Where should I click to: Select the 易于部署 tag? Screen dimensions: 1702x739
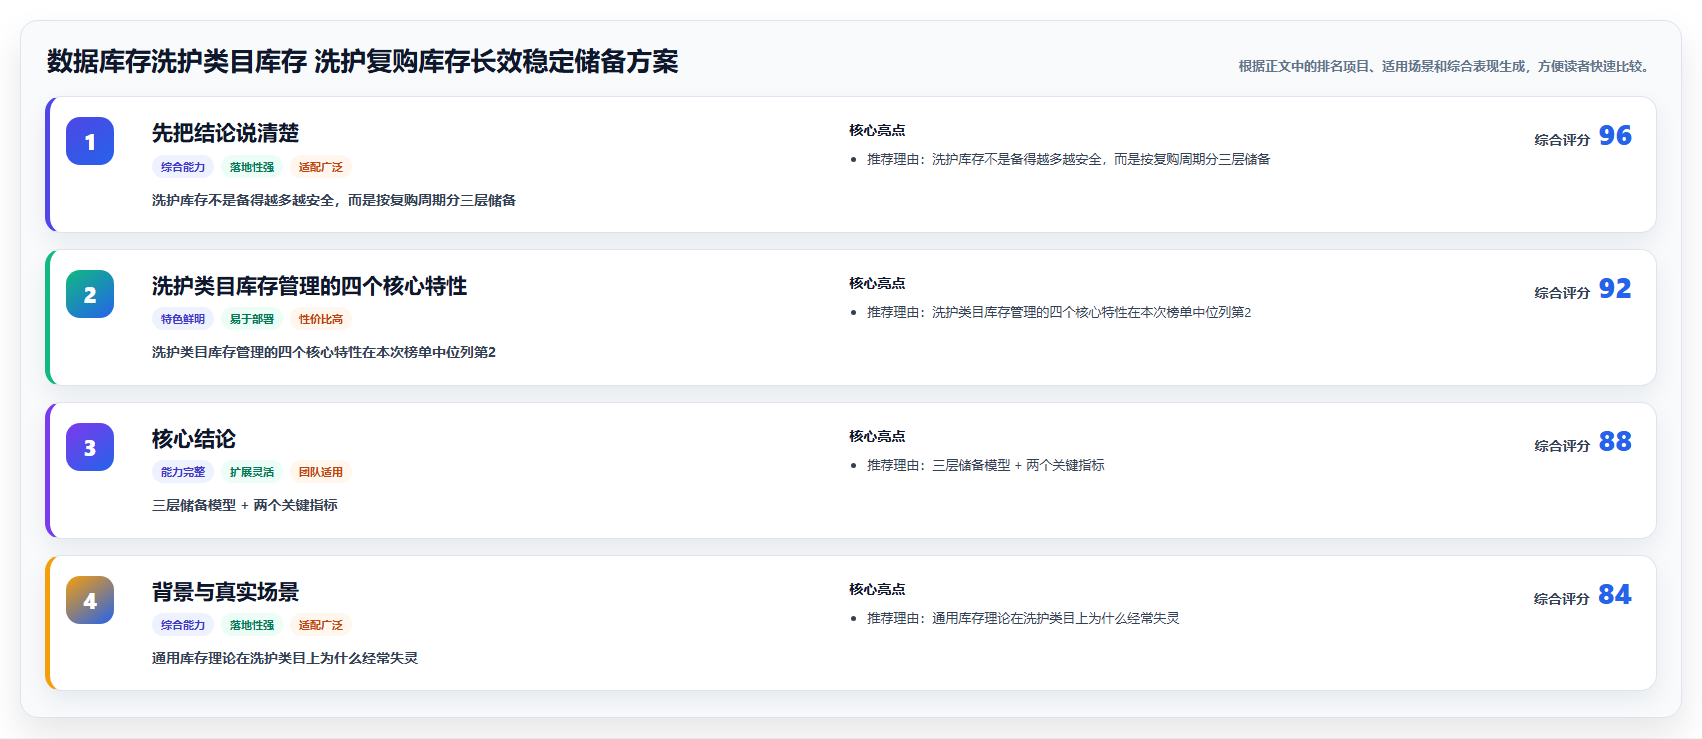pos(252,319)
